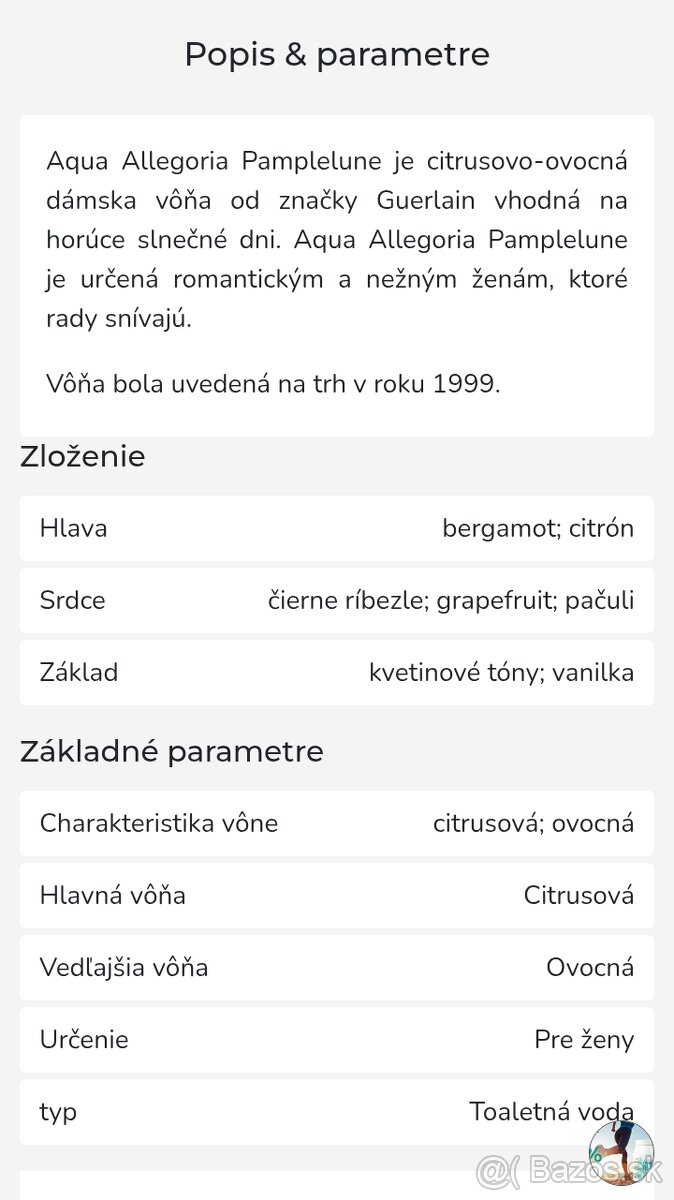This screenshot has height=1200, width=674.
Task: Click the Aqua Allegoria Pamplelune description paragraph
Action: [x=337, y=240]
